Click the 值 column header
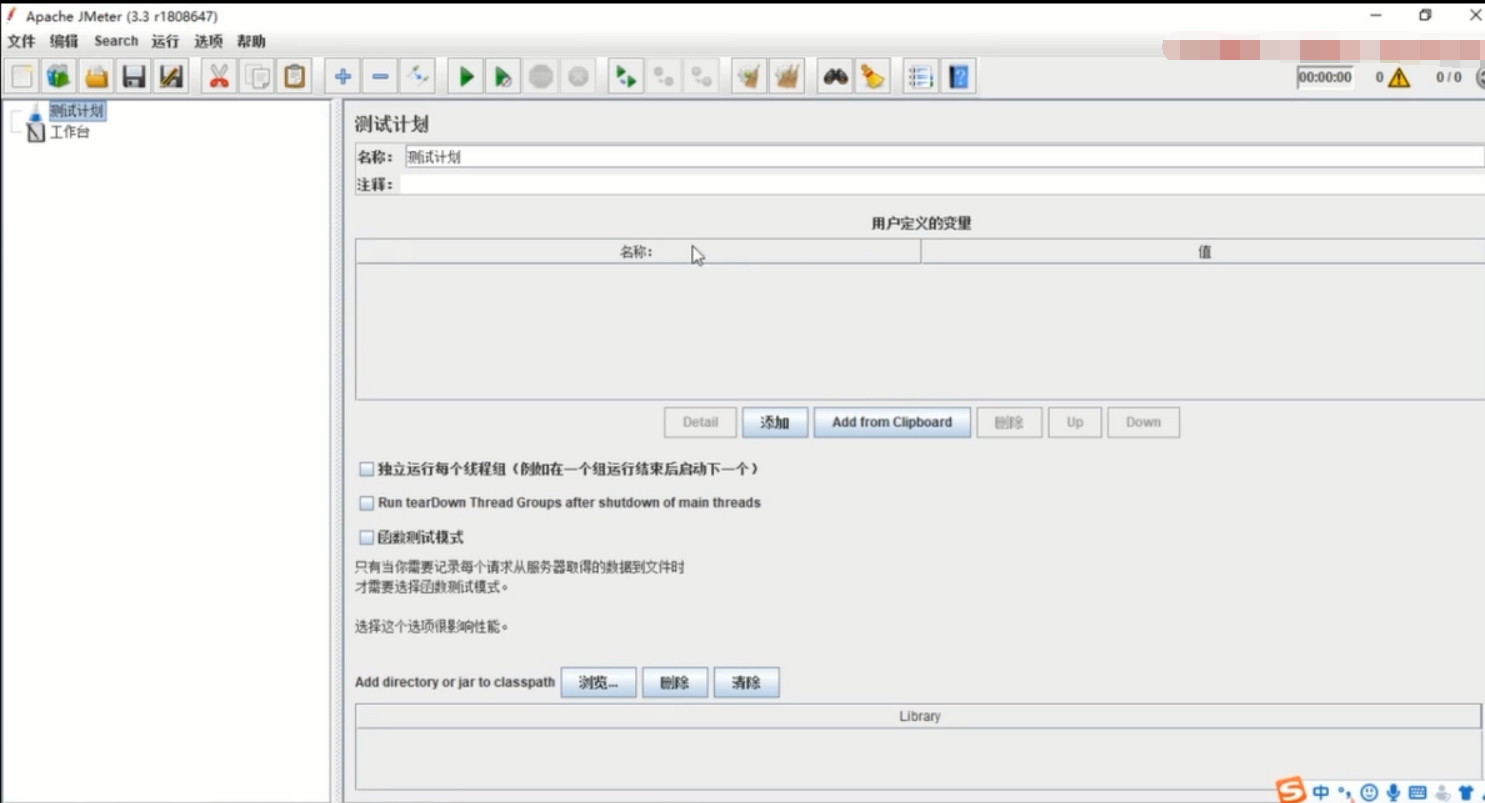 click(1203, 252)
